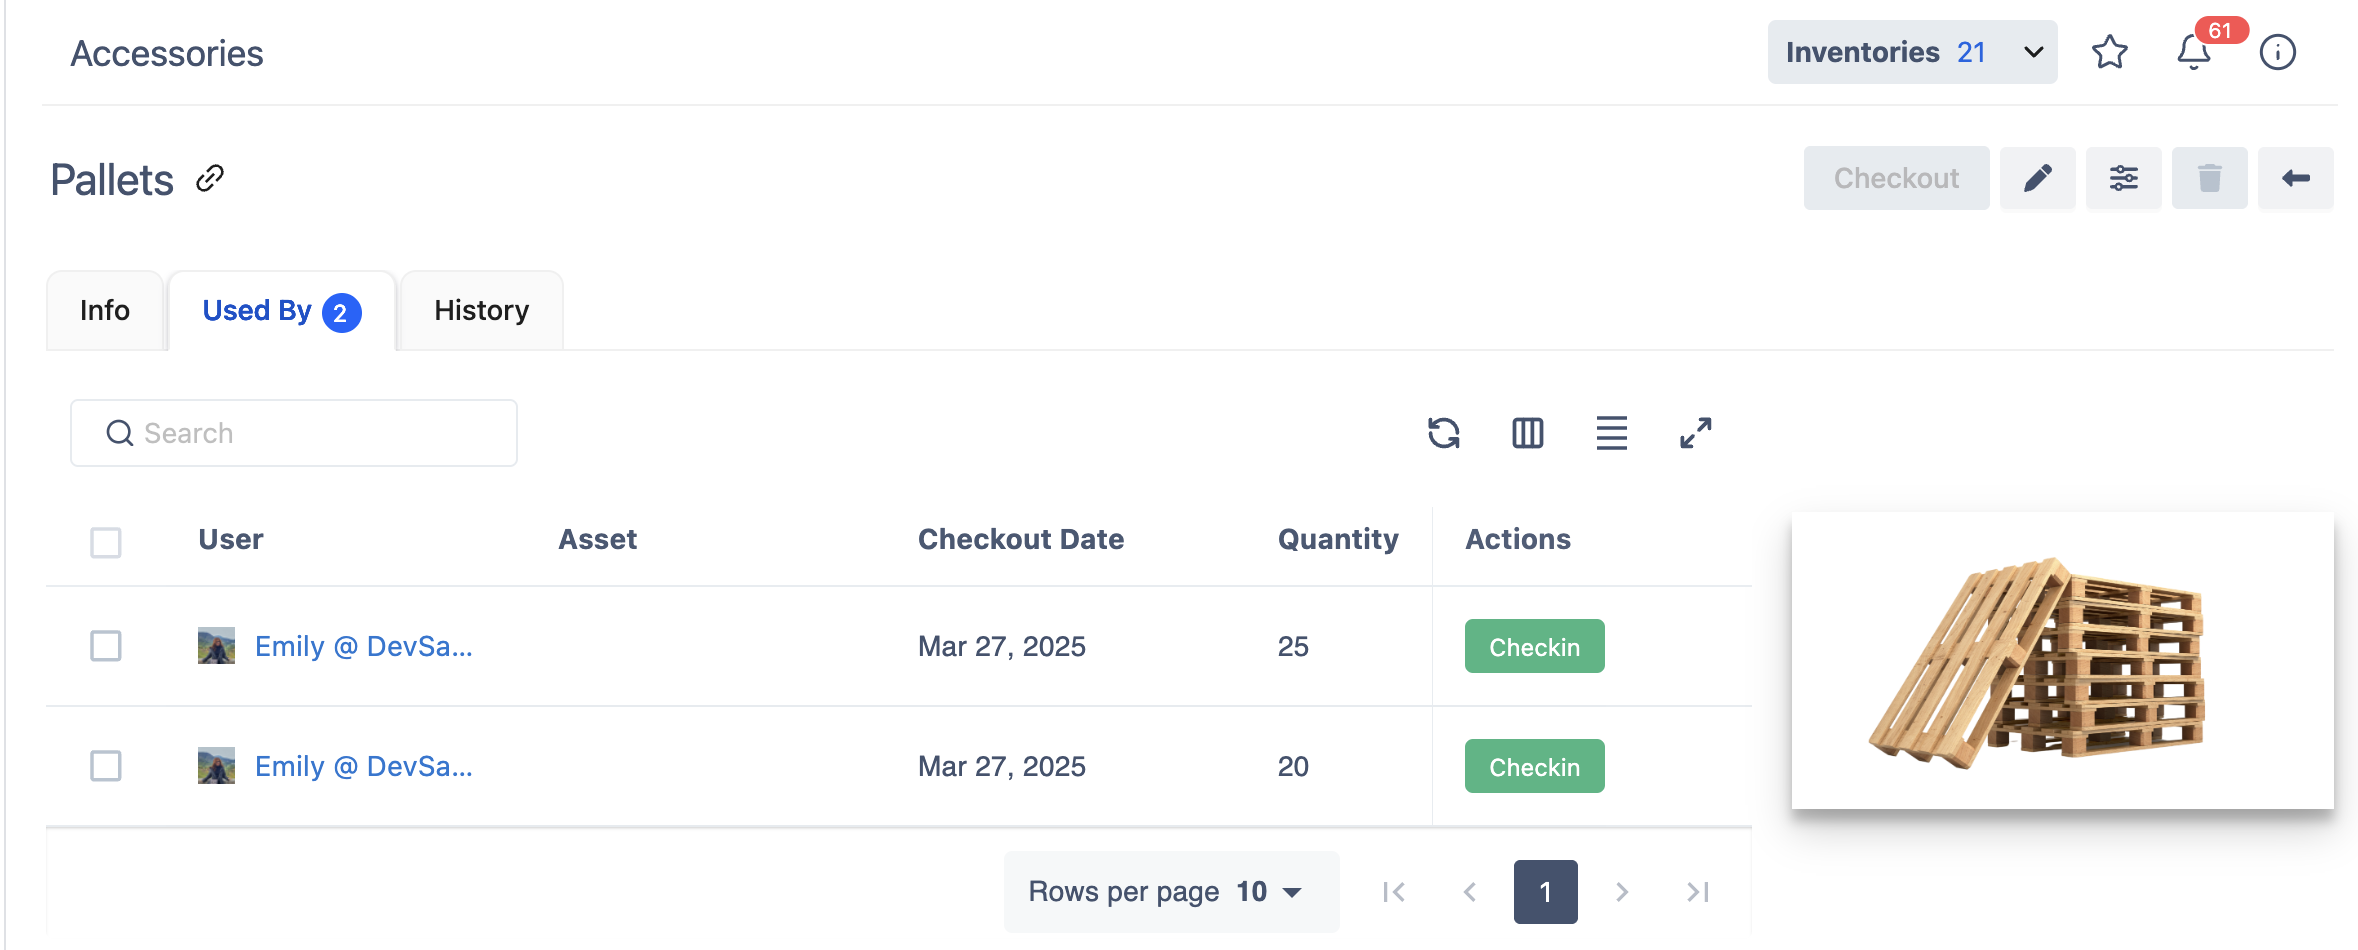Switch to the History tab
Image resolution: width=2358 pixels, height=950 pixels.
[481, 311]
